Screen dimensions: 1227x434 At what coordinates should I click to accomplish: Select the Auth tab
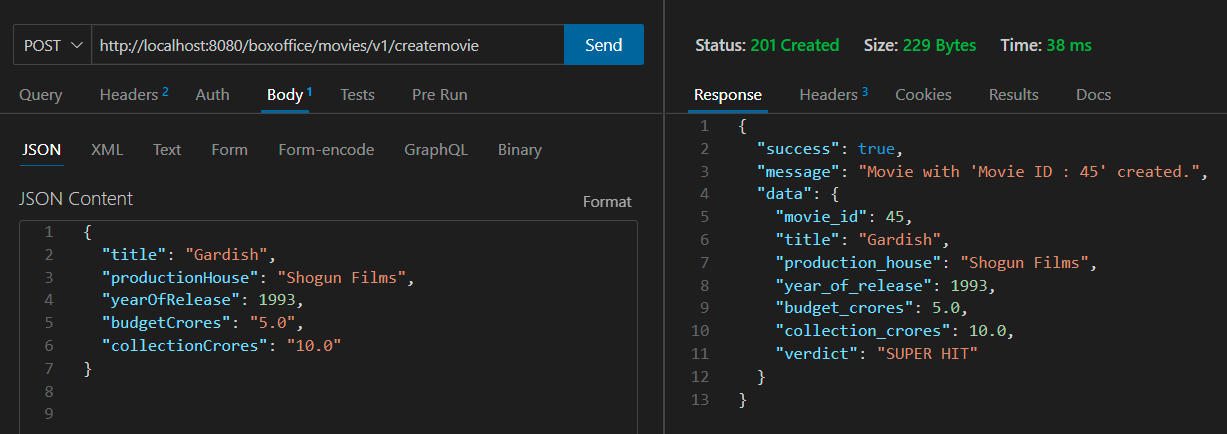pyautogui.click(x=212, y=95)
